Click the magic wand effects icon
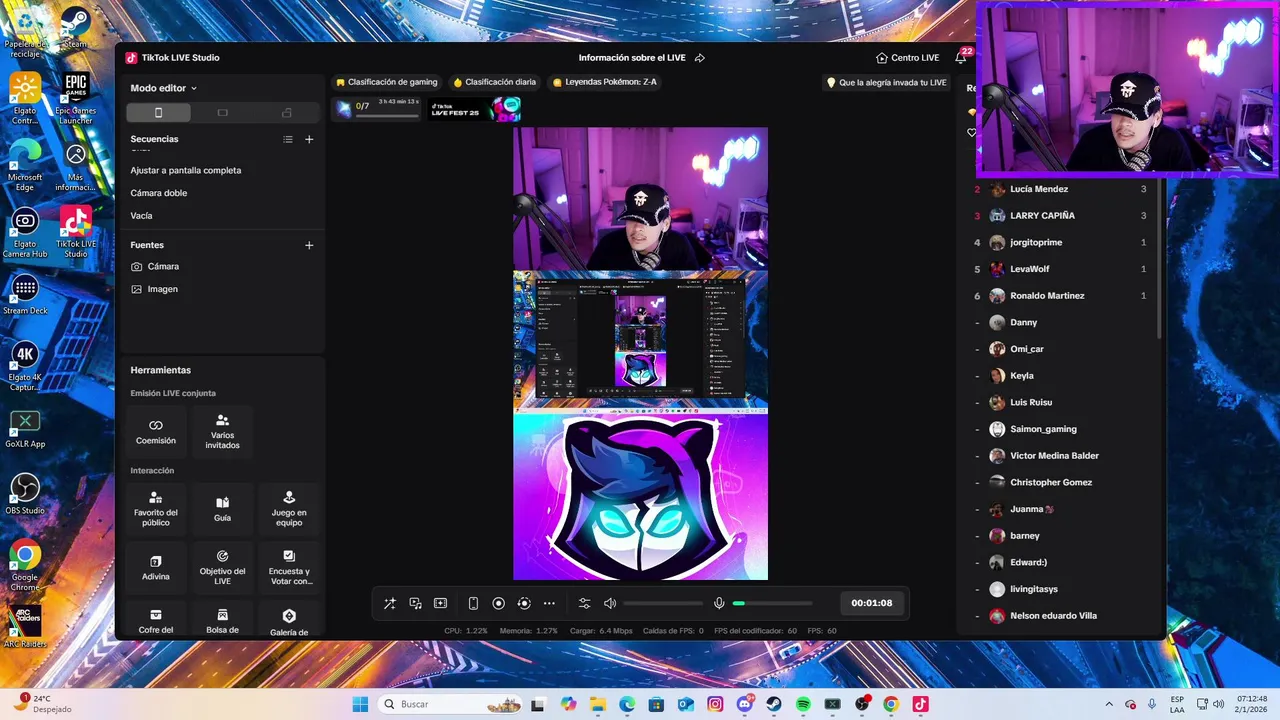Screen dimensions: 1280x720 click(390, 603)
